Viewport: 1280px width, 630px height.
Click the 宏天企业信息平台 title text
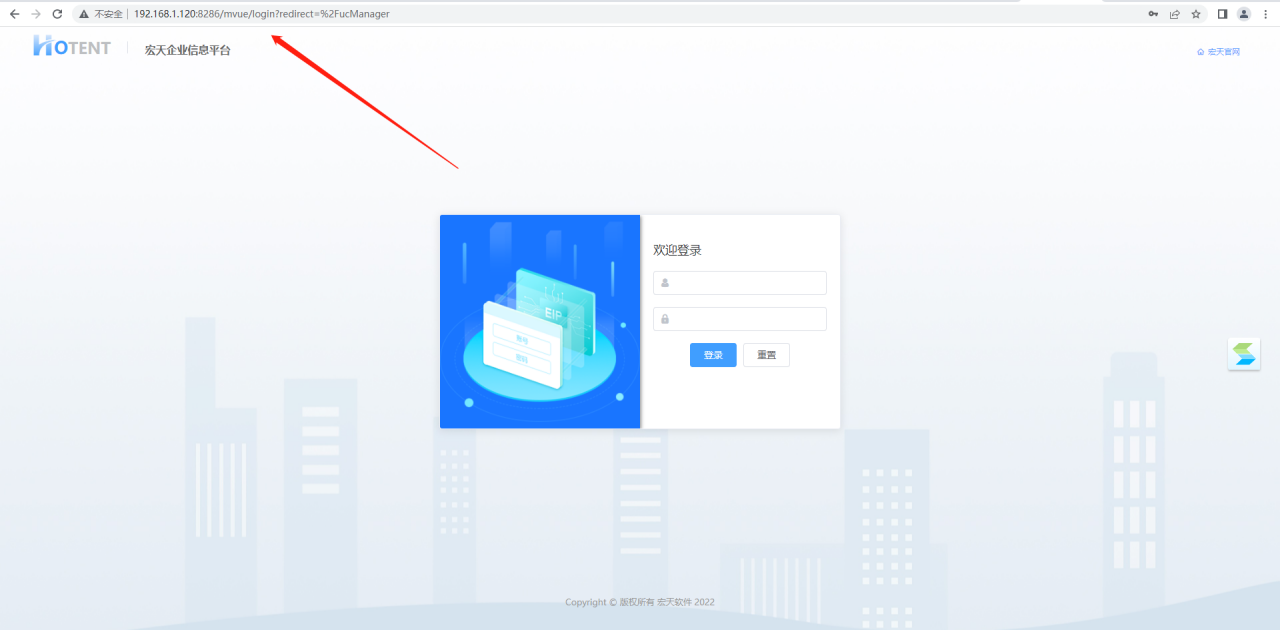tap(187, 50)
